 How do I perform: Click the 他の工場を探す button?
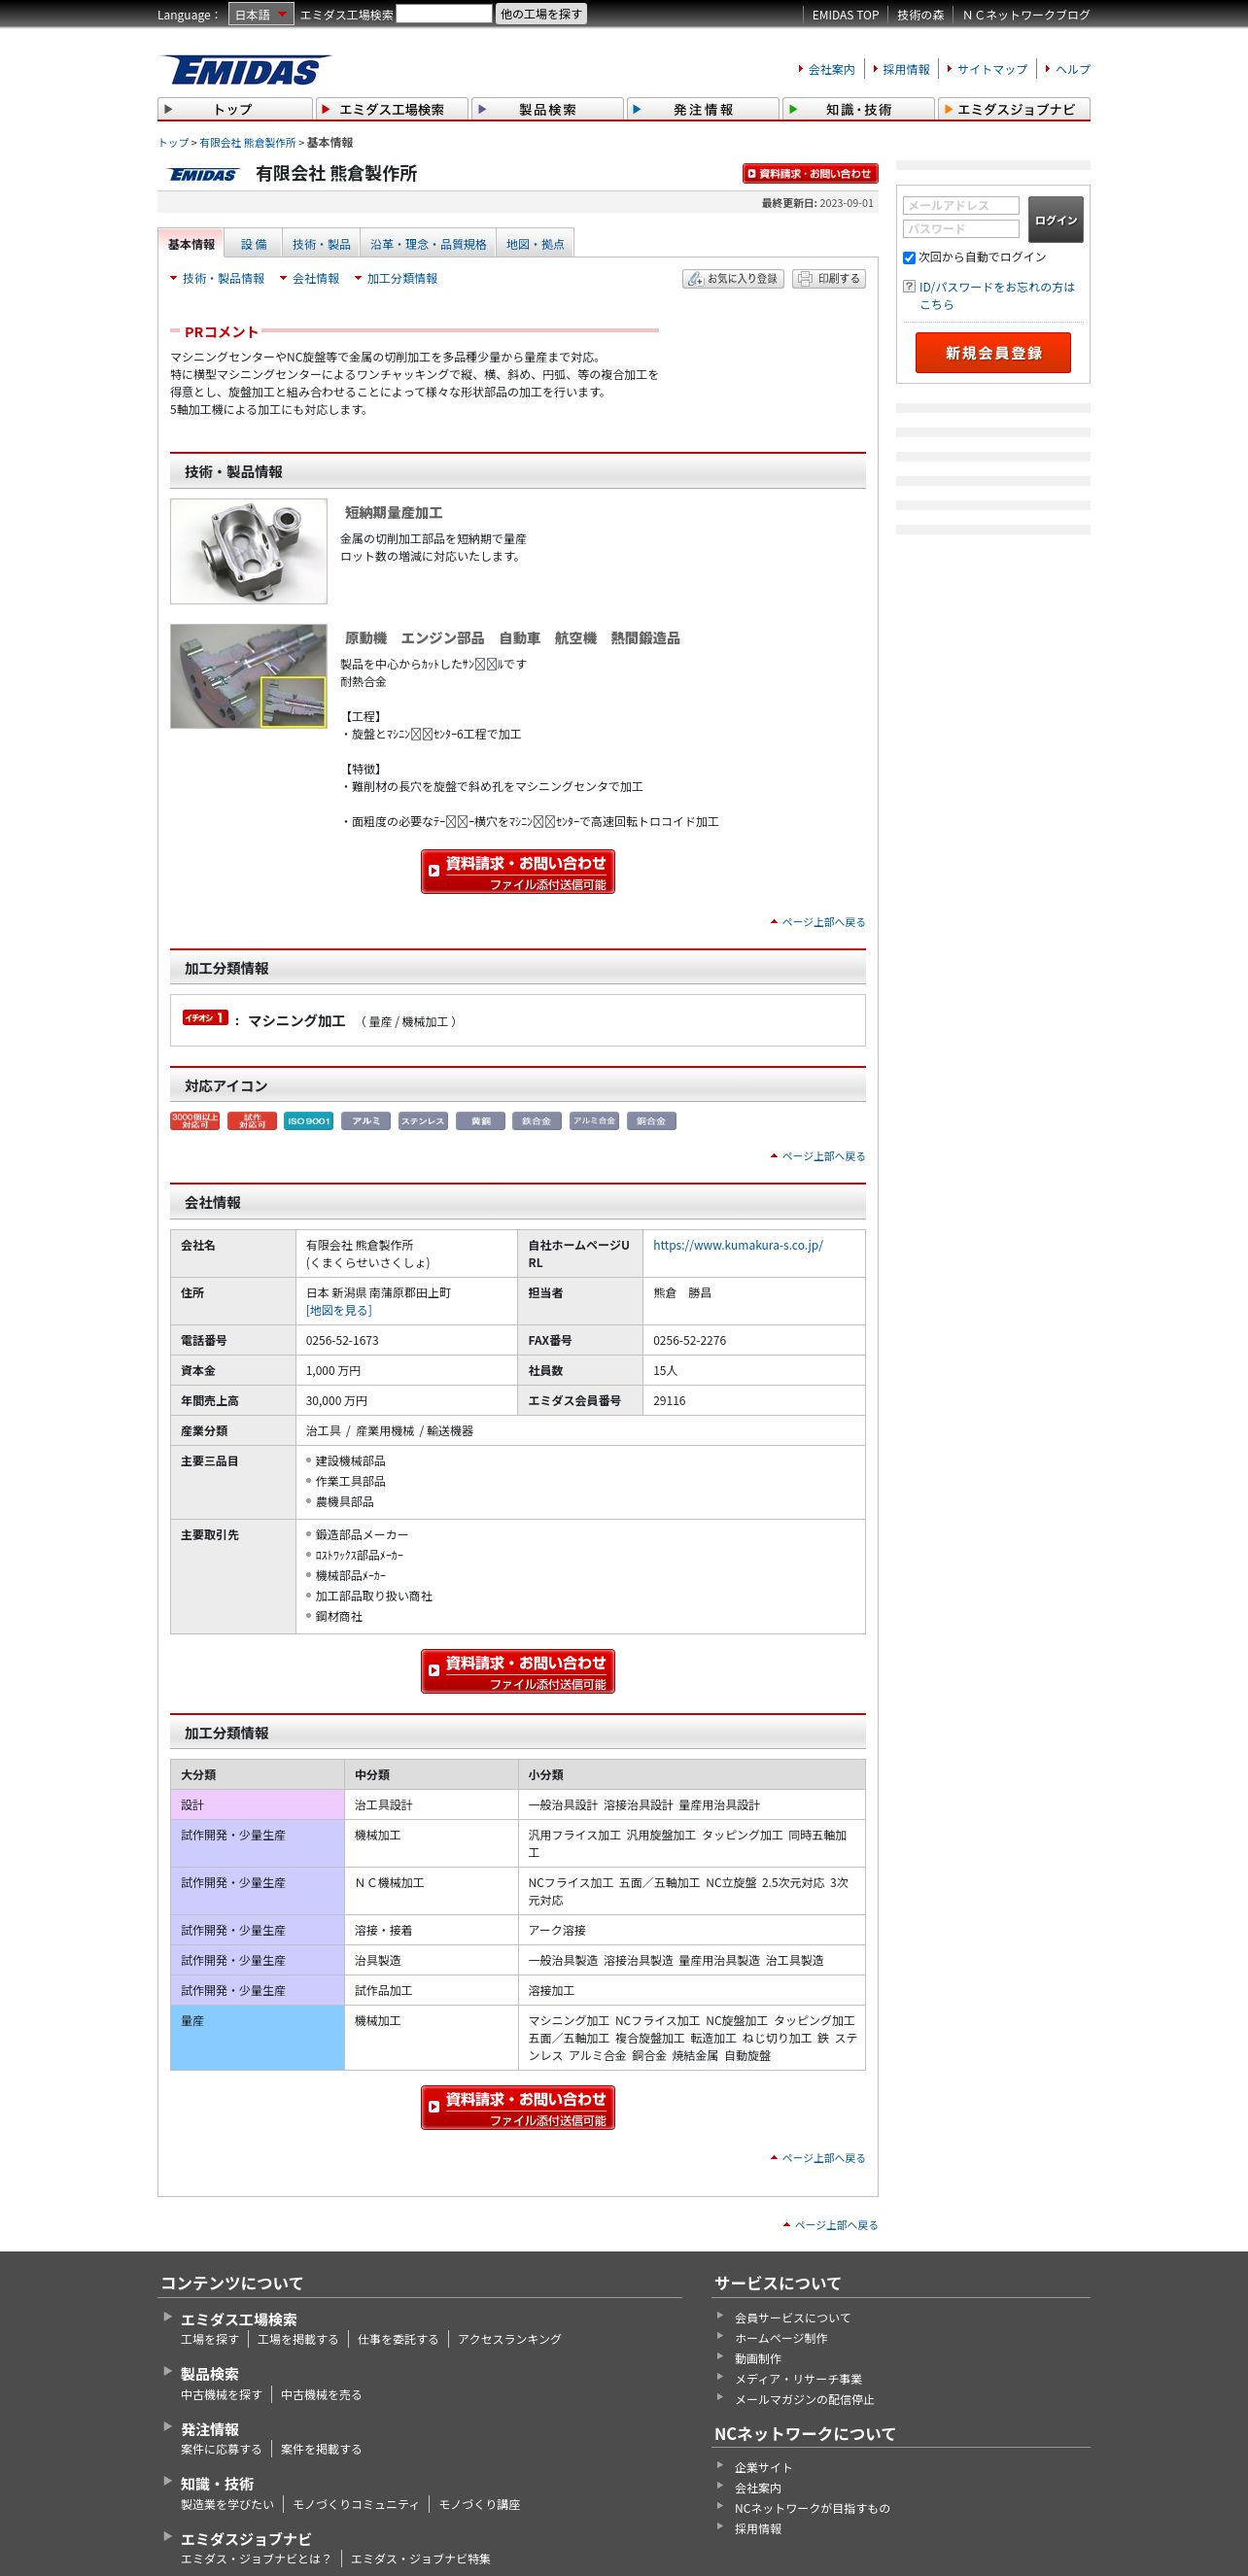pyautogui.click(x=541, y=14)
